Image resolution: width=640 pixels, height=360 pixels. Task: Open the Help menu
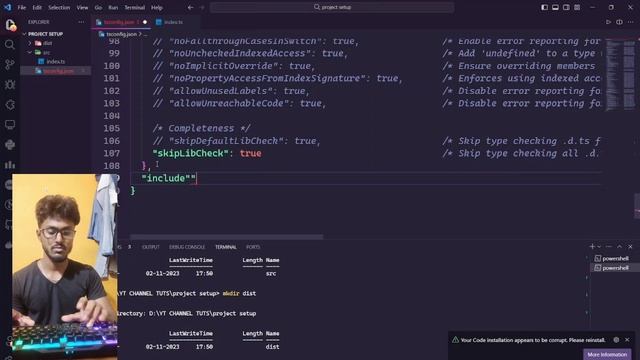157,7
